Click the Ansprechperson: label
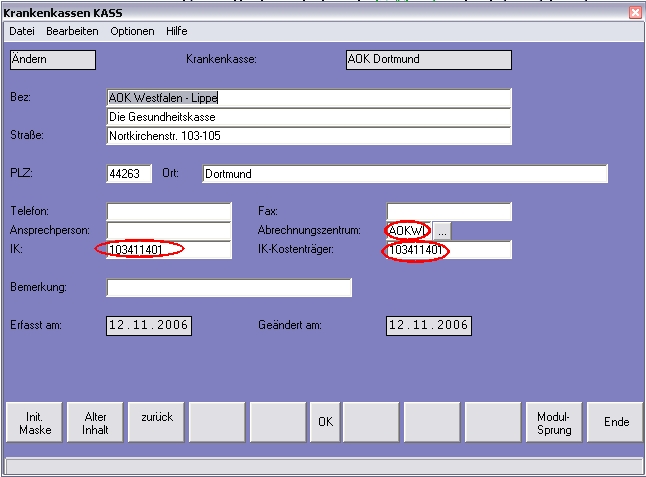This screenshot has height=477, width=646. [50, 230]
